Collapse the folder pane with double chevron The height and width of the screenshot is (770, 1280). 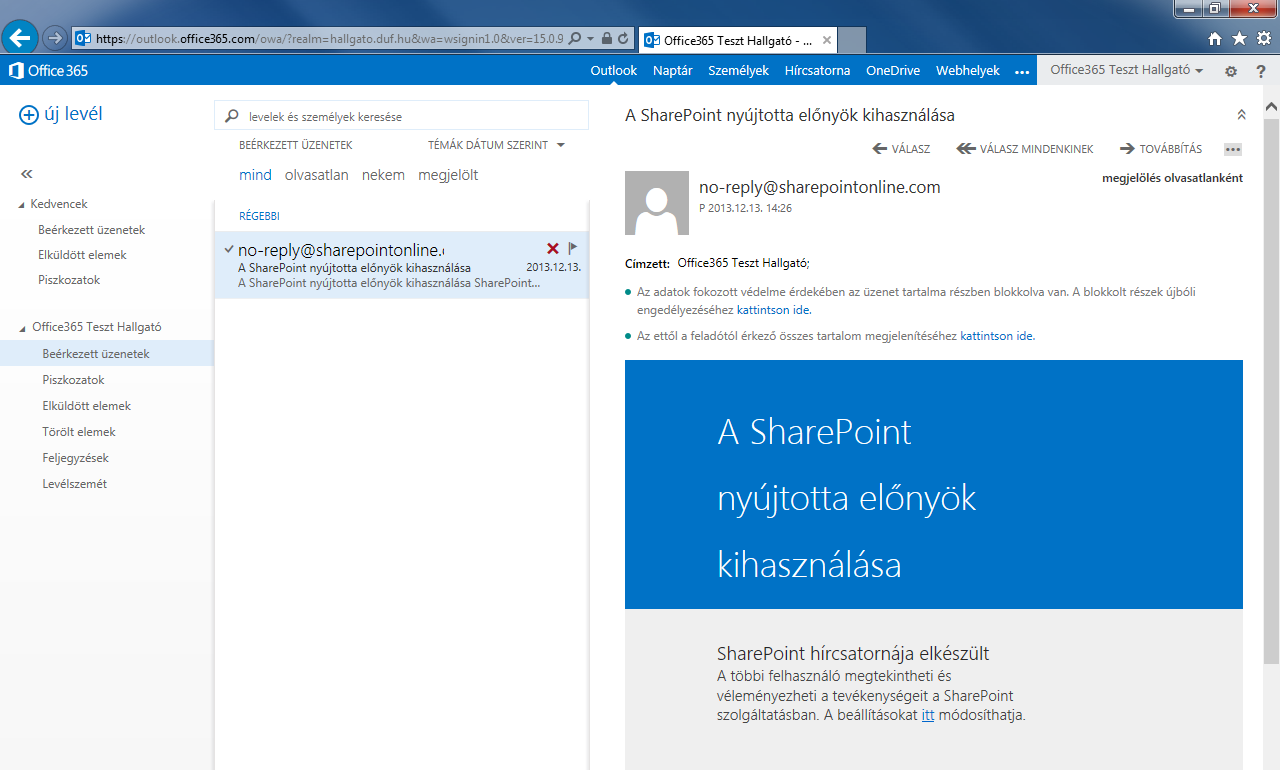point(27,174)
